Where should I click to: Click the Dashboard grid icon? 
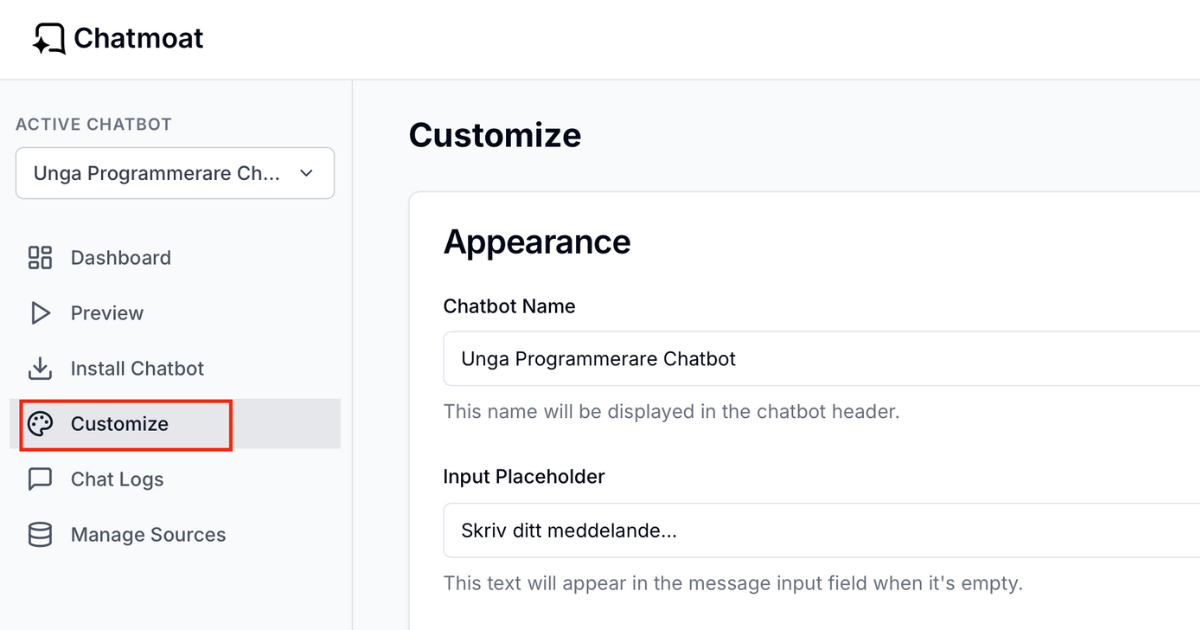pos(40,258)
